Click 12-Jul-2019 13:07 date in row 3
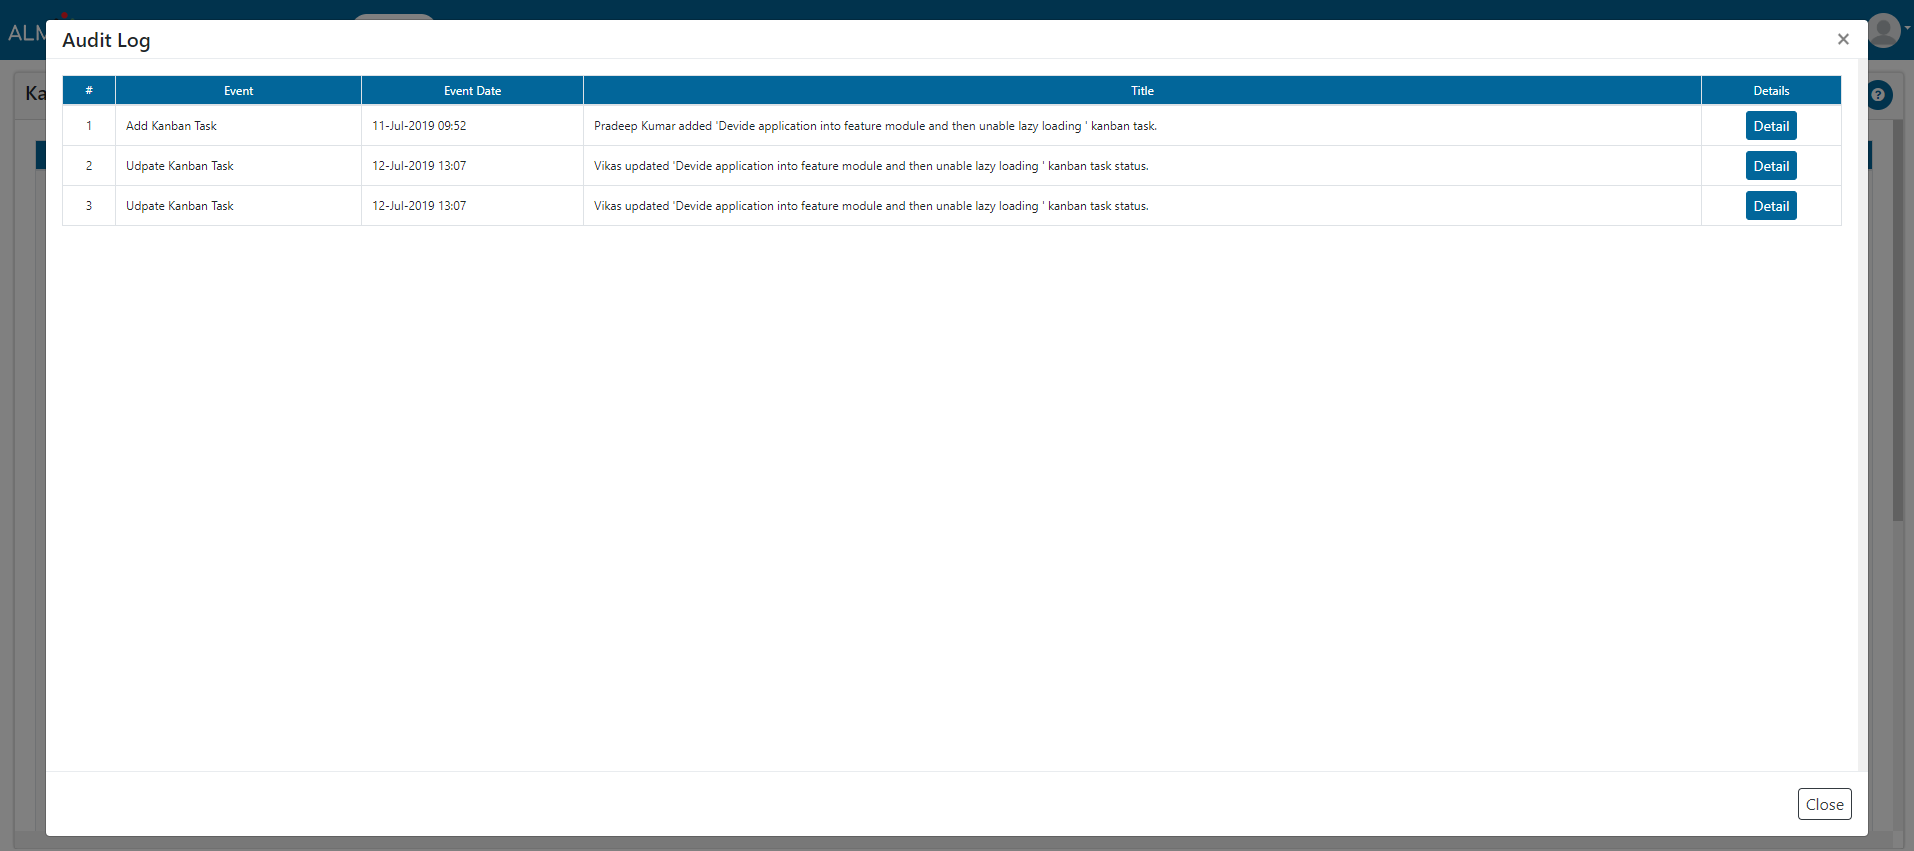The height and width of the screenshot is (851, 1914). (x=419, y=206)
